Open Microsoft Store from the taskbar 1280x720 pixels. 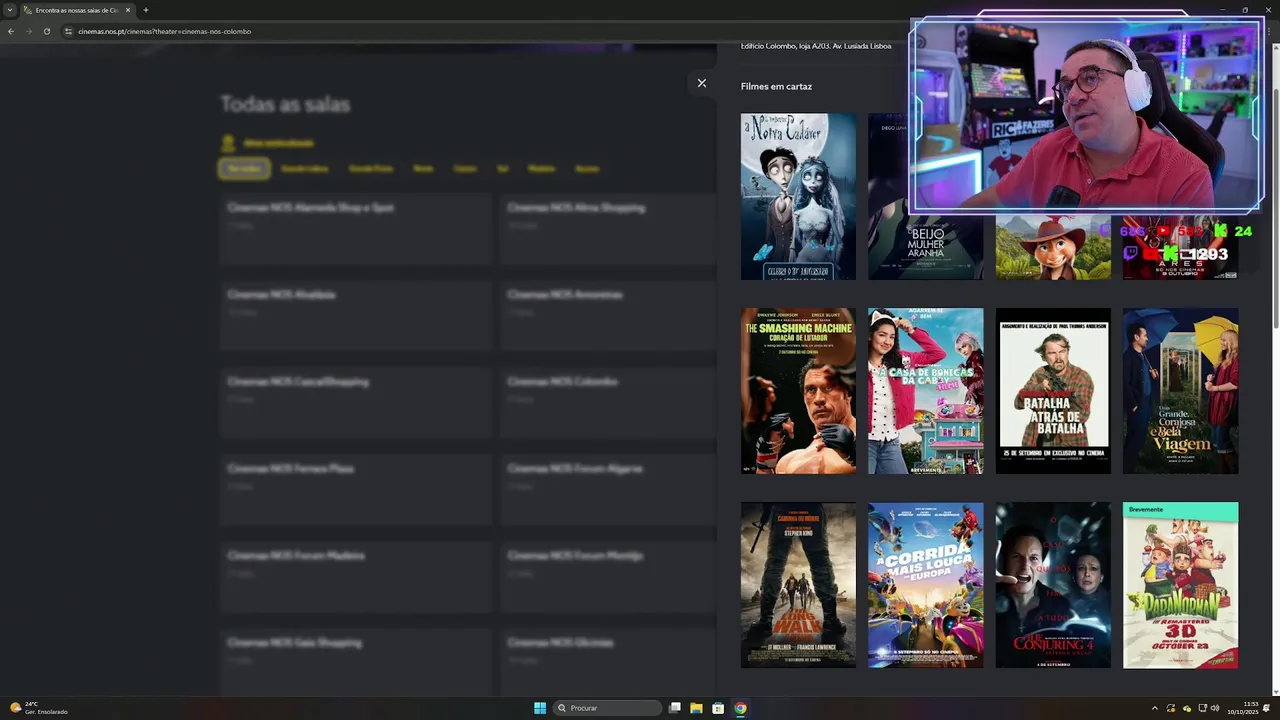click(718, 708)
